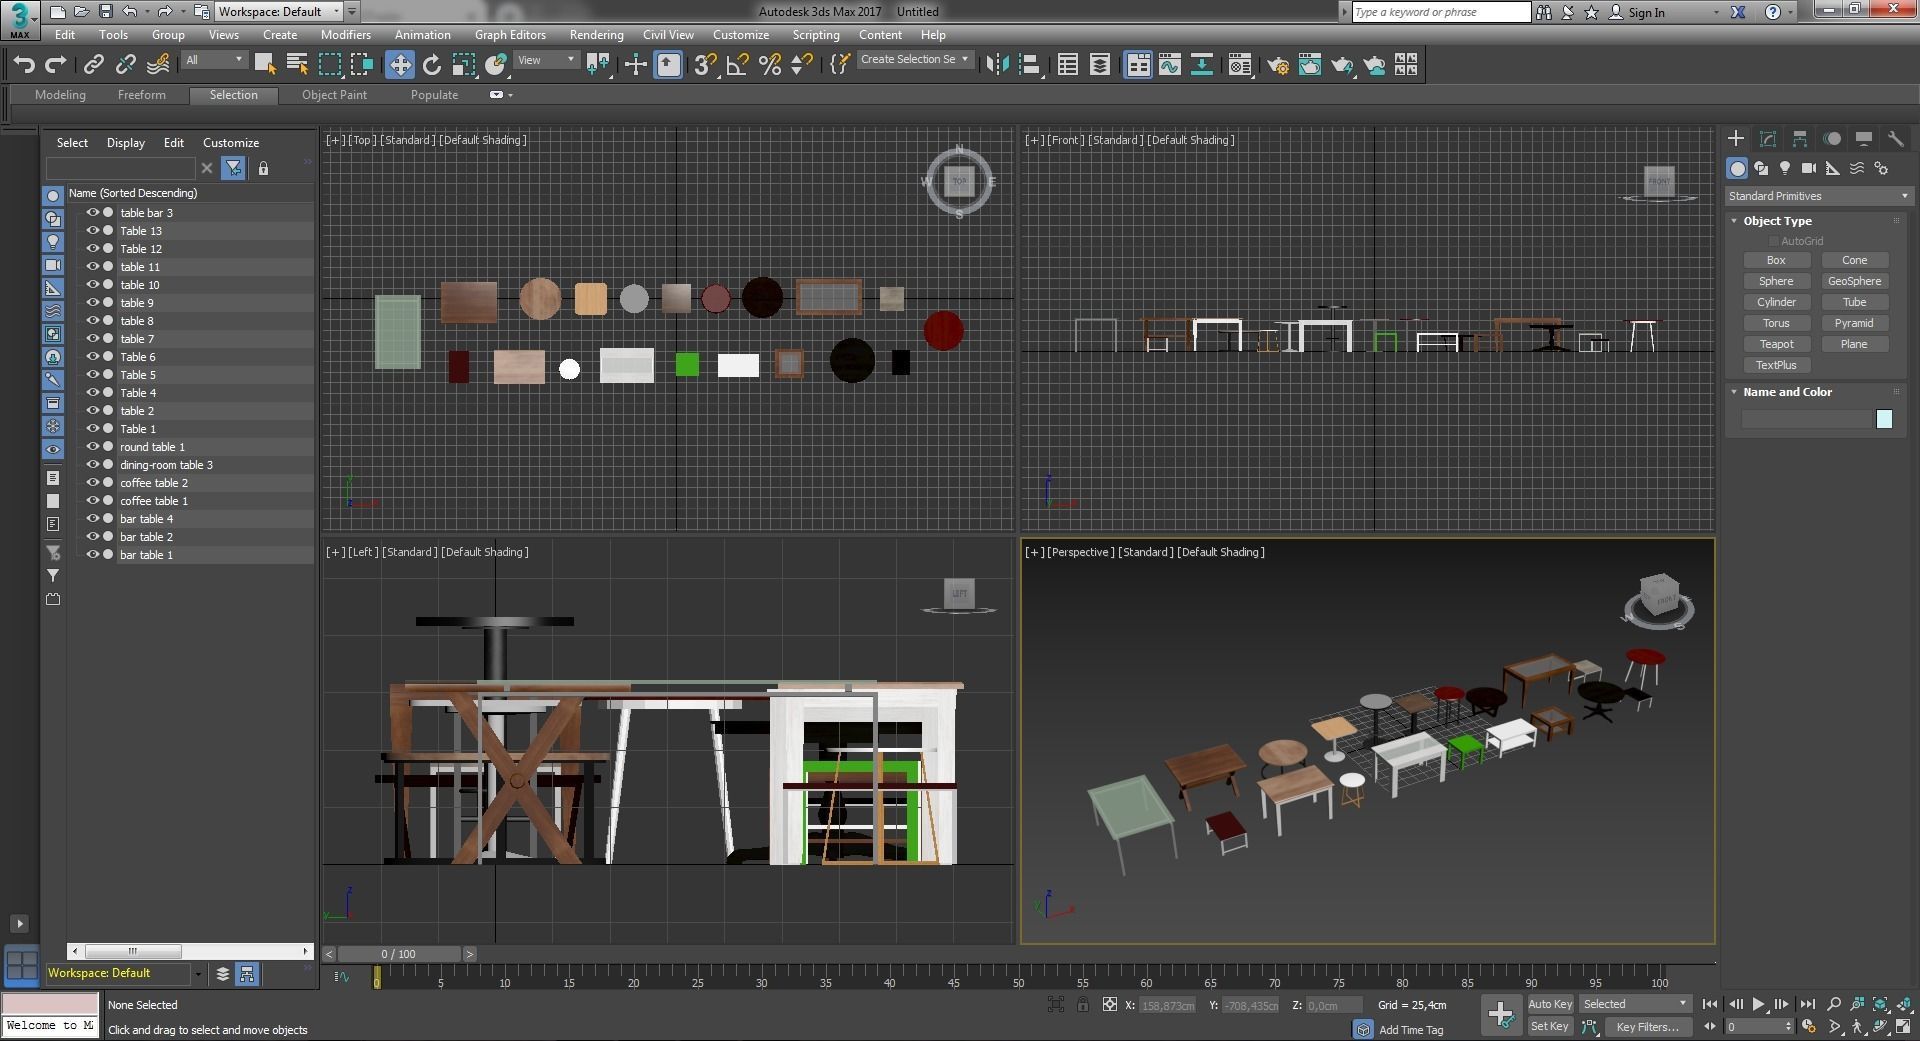1920x1041 pixels.
Task: Open the selection filter 'All' dropdown
Action: 214,60
